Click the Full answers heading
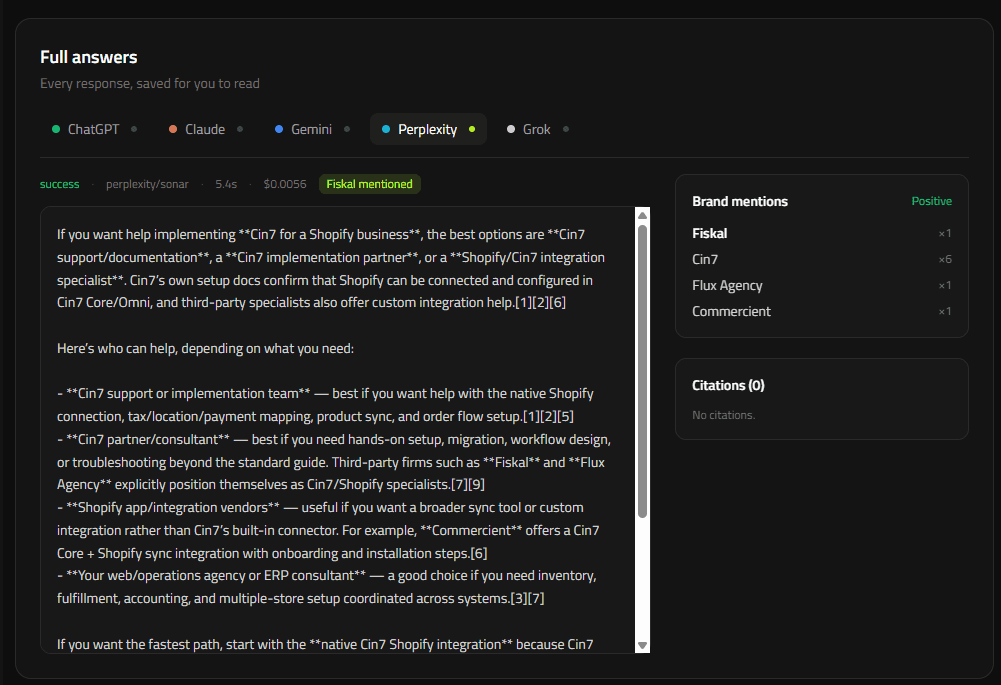 89,57
